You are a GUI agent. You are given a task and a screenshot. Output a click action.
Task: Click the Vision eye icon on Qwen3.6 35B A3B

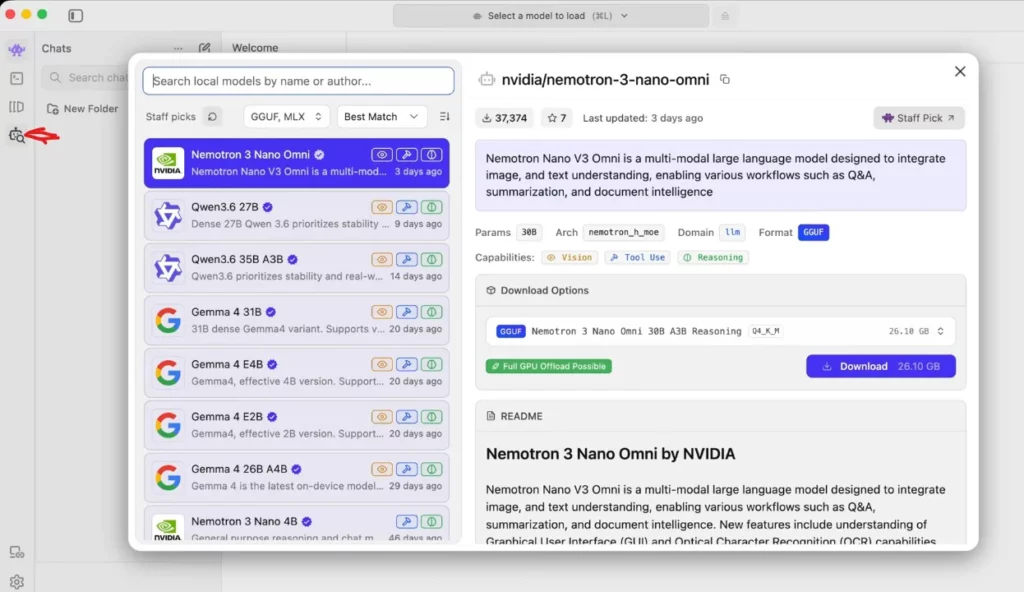pyautogui.click(x=381, y=259)
